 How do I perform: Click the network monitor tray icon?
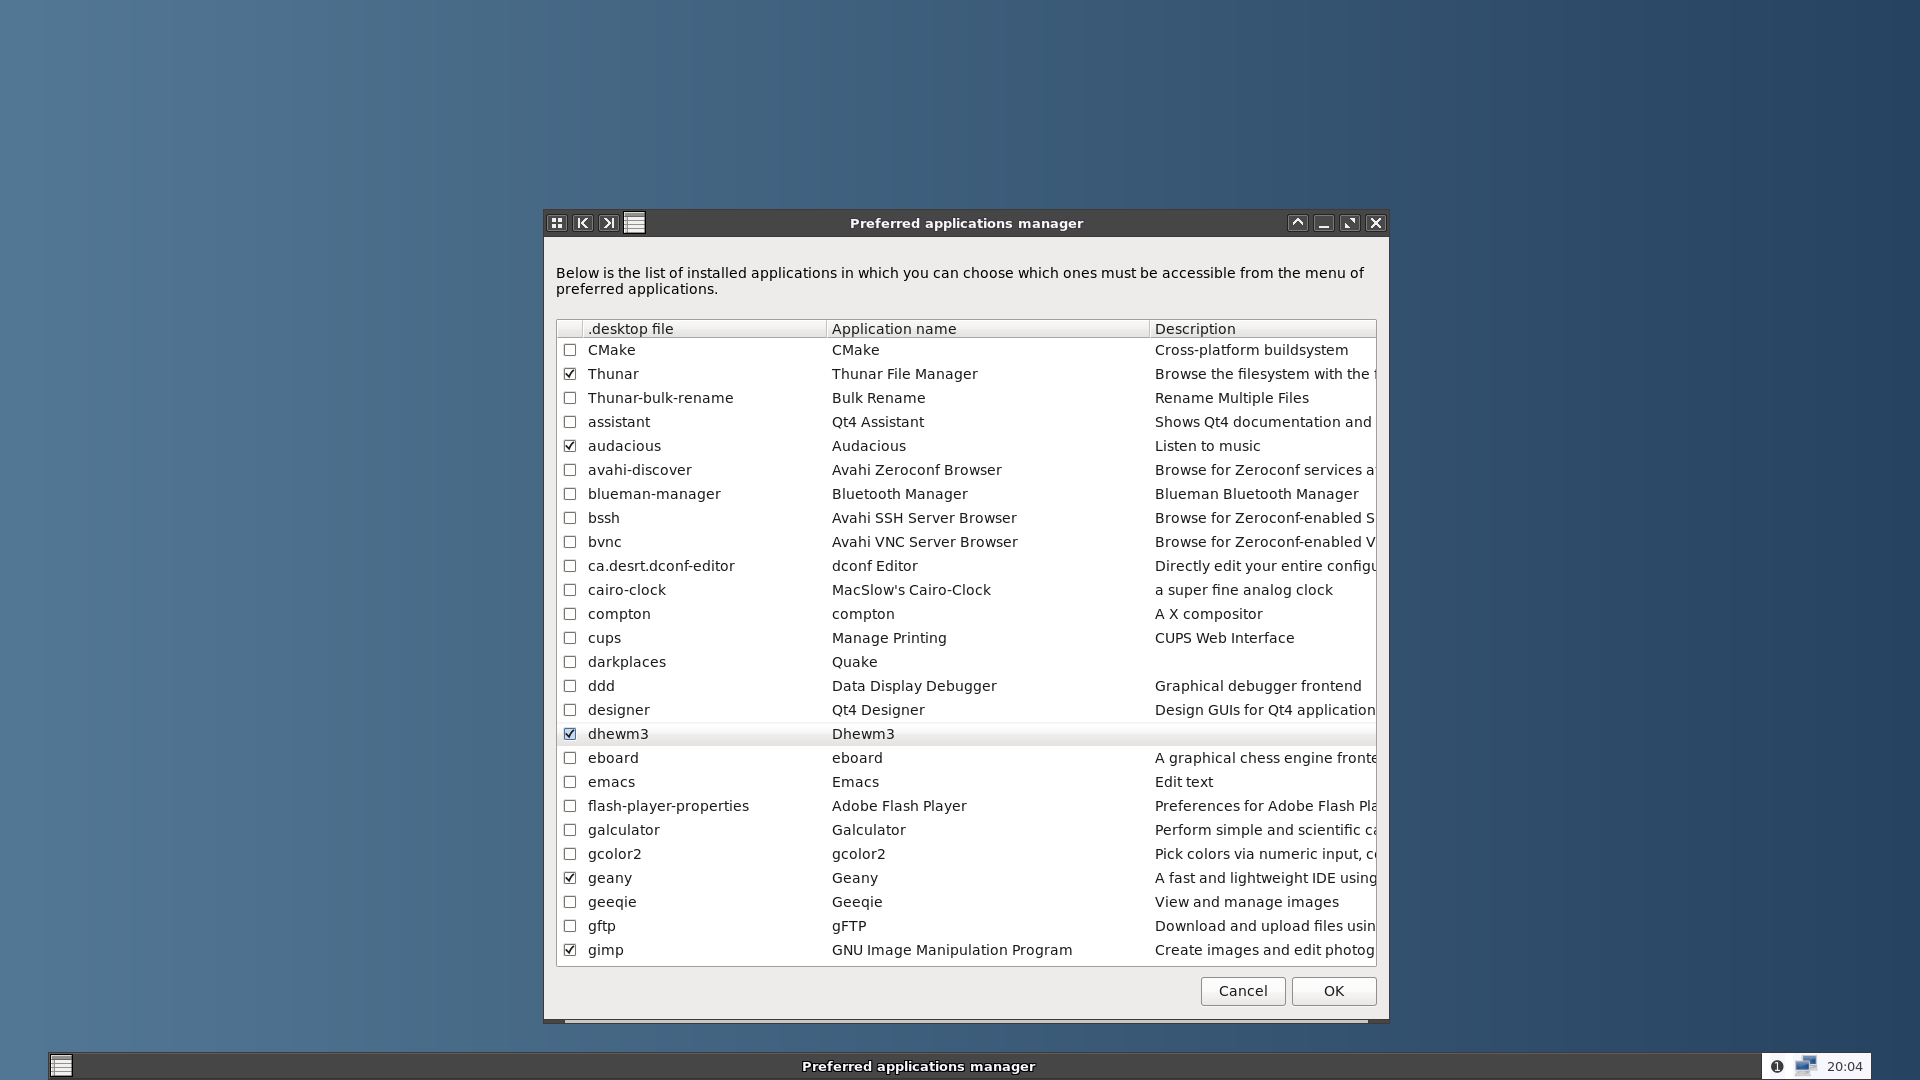point(1805,1066)
